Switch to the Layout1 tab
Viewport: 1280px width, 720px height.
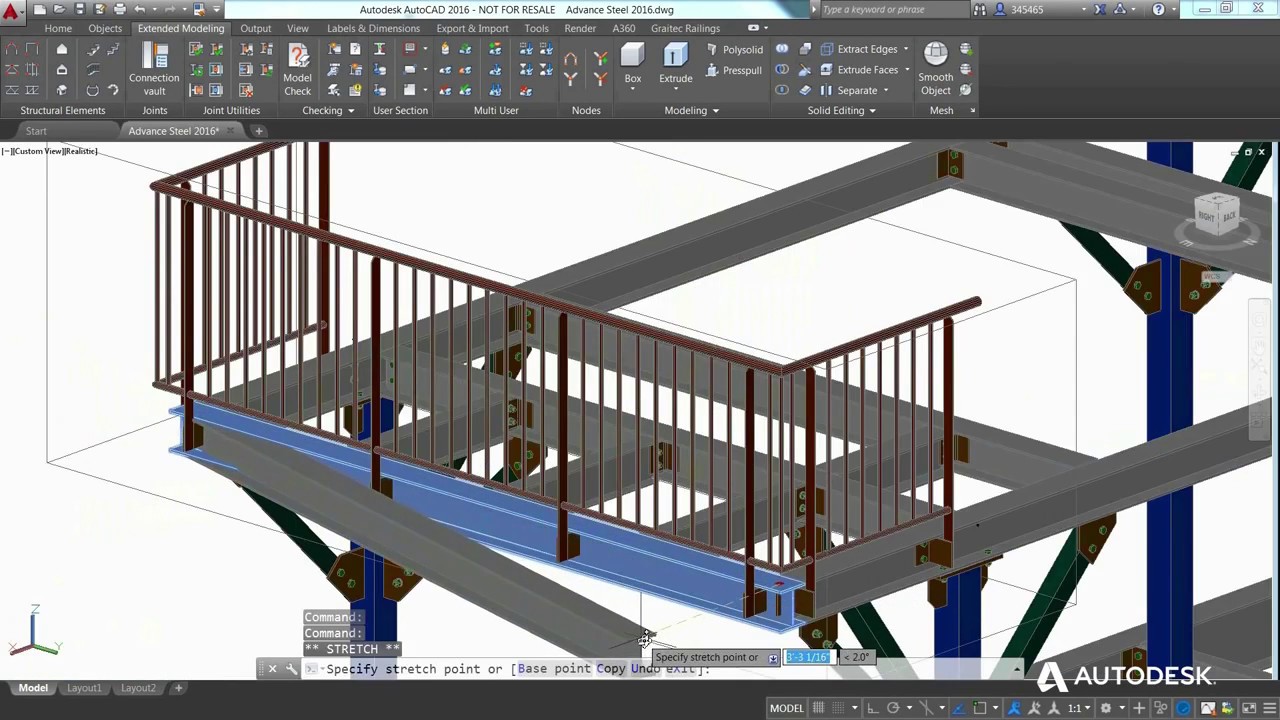(x=84, y=688)
